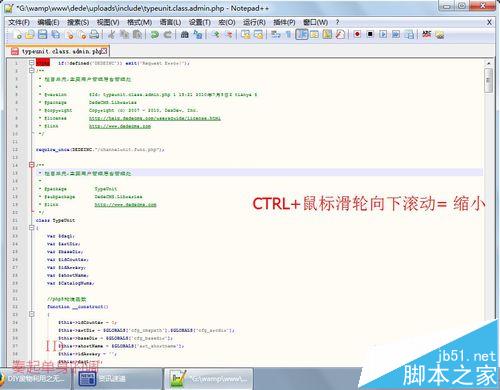
Task: Save the current file via toolbar
Action: click(x=43, y=34)
